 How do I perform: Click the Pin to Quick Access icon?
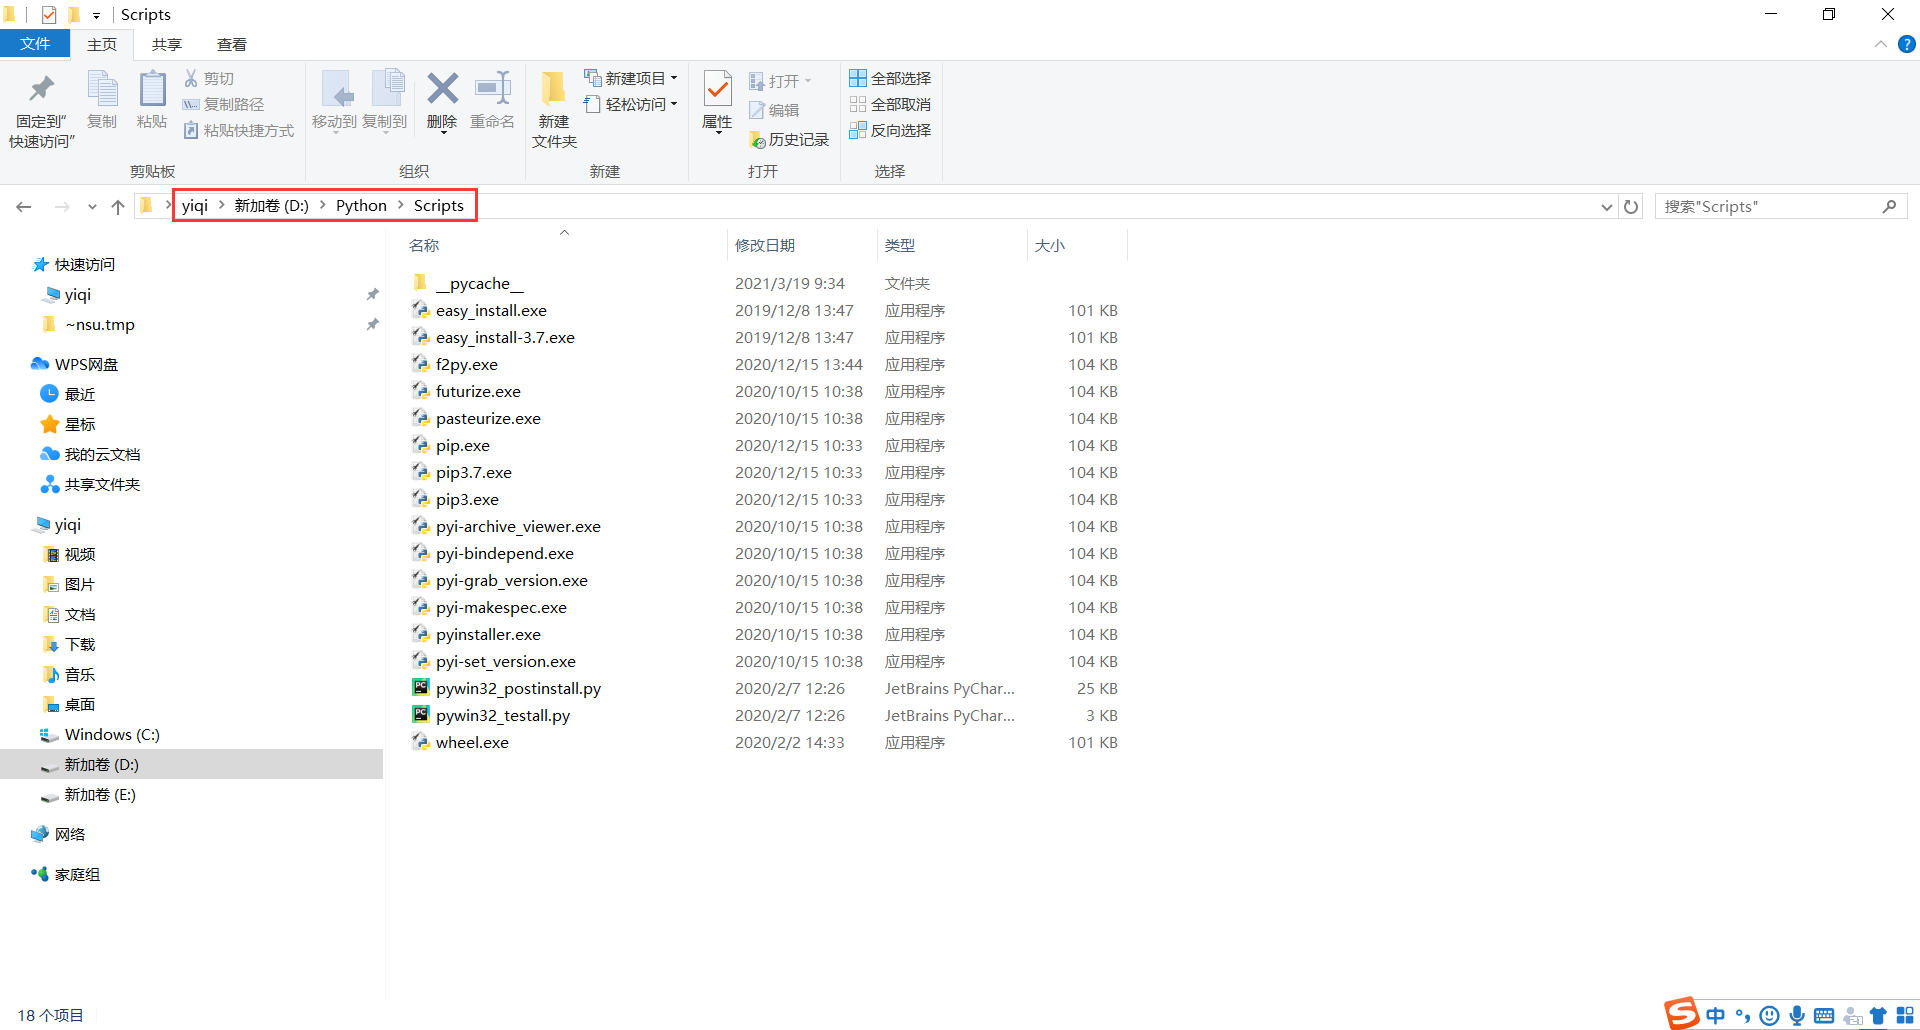(41, 90)
